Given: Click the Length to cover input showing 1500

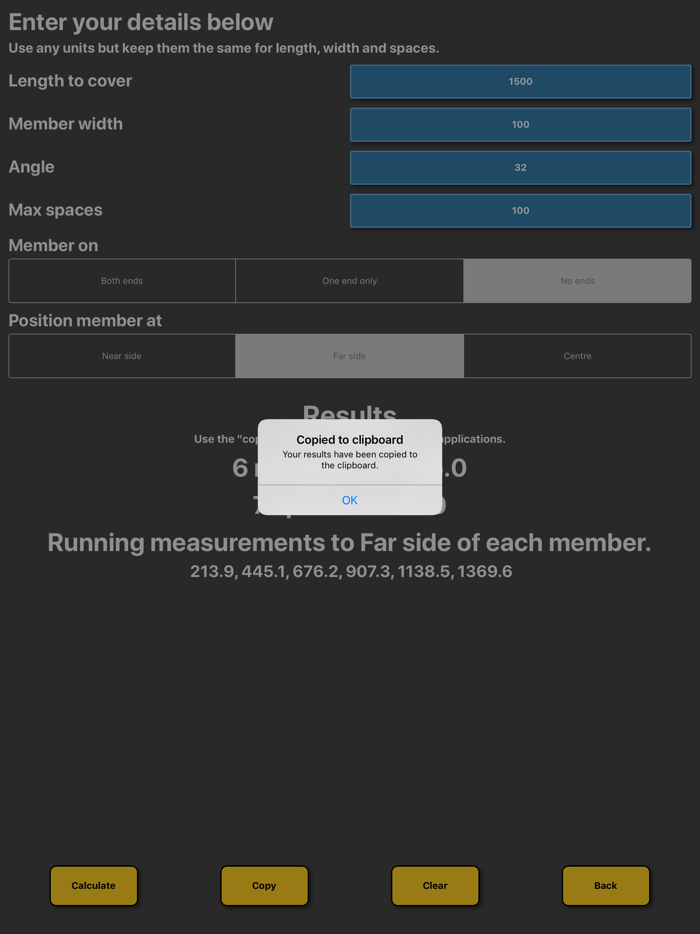Looking at the screenshot, I should [520, 81].
